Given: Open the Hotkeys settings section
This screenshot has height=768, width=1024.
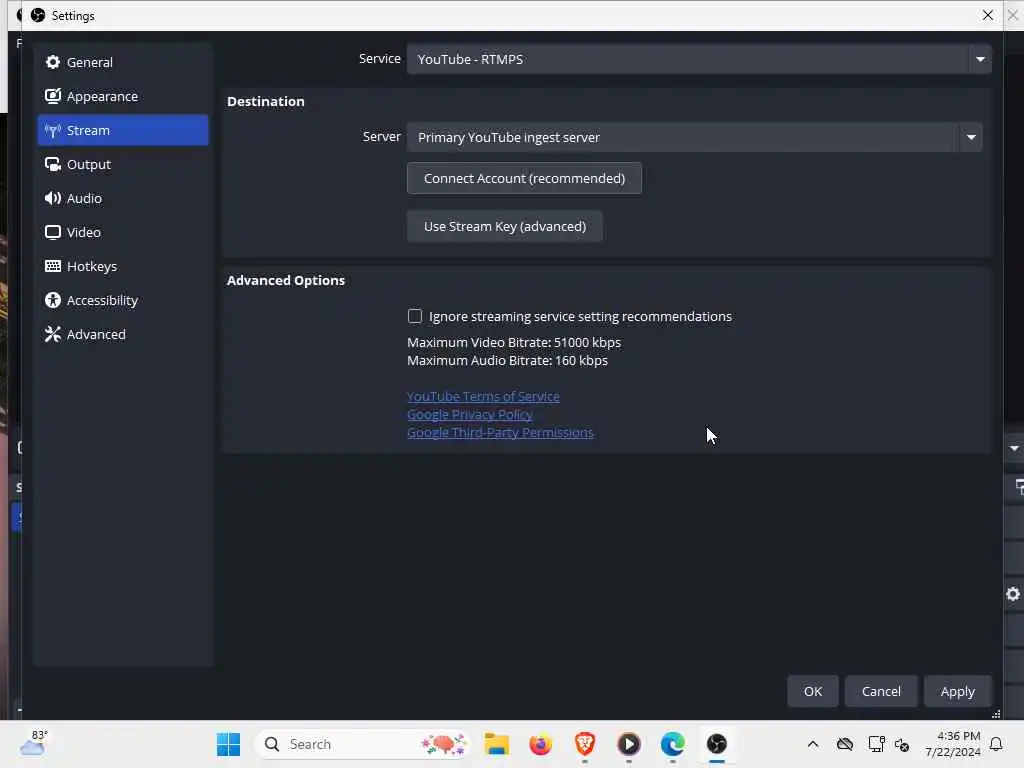Looking at the screenshot, I should pos(123,266).
